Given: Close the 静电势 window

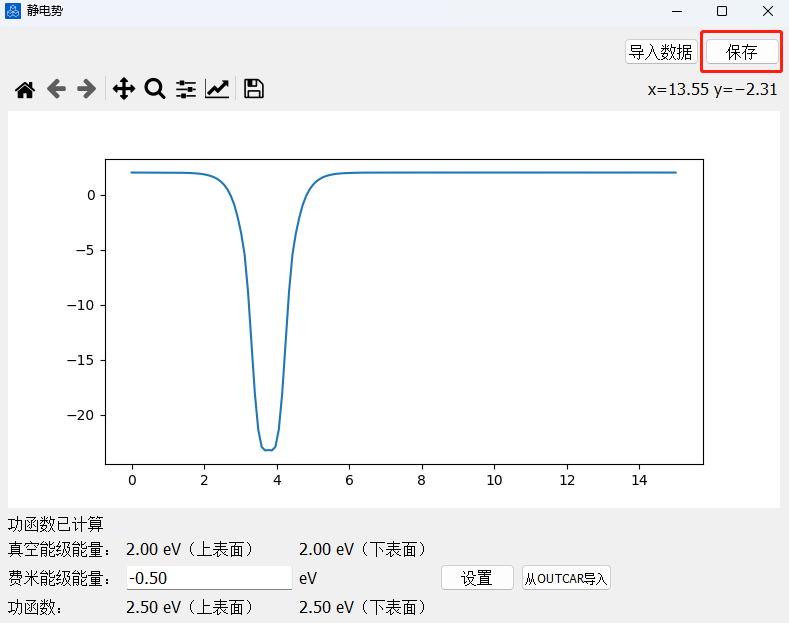Looking at the screenshot, I should pyautogui.click(x=767, y=11).
